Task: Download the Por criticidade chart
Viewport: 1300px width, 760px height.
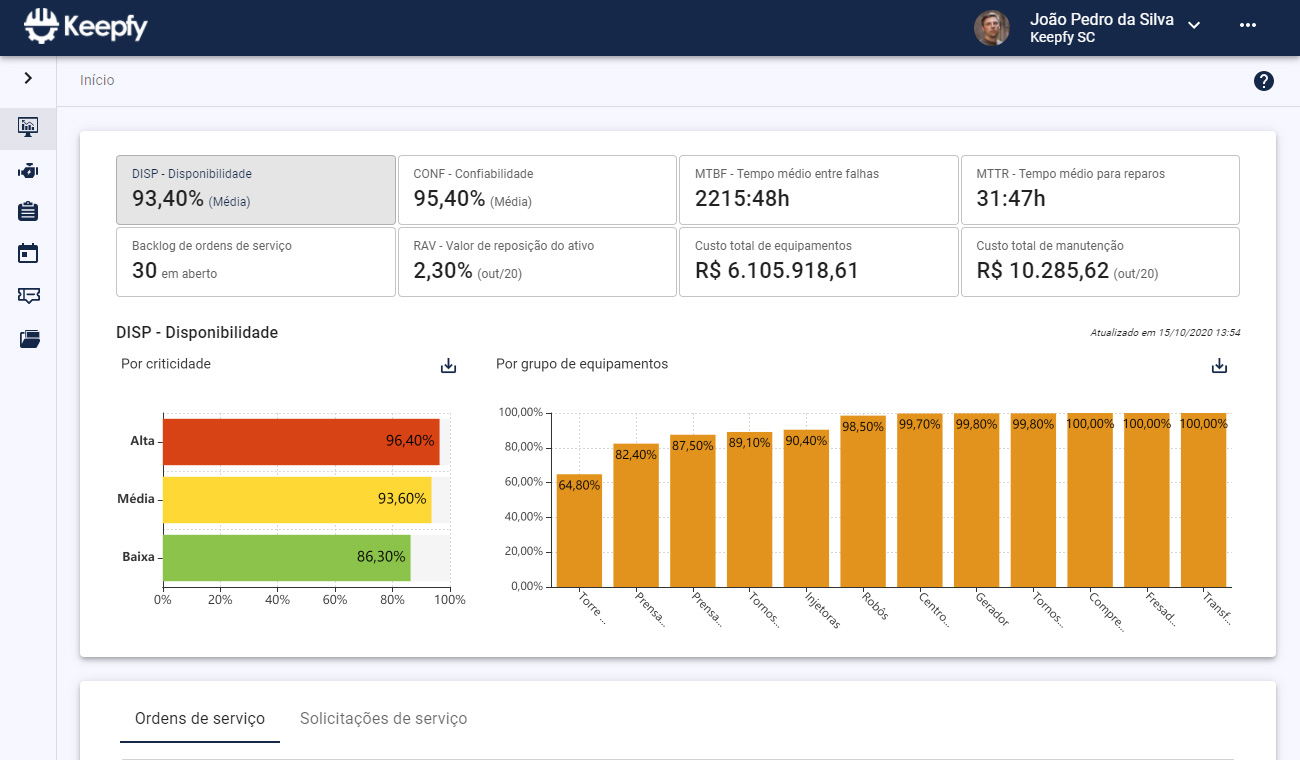Action: coord(447,366)
